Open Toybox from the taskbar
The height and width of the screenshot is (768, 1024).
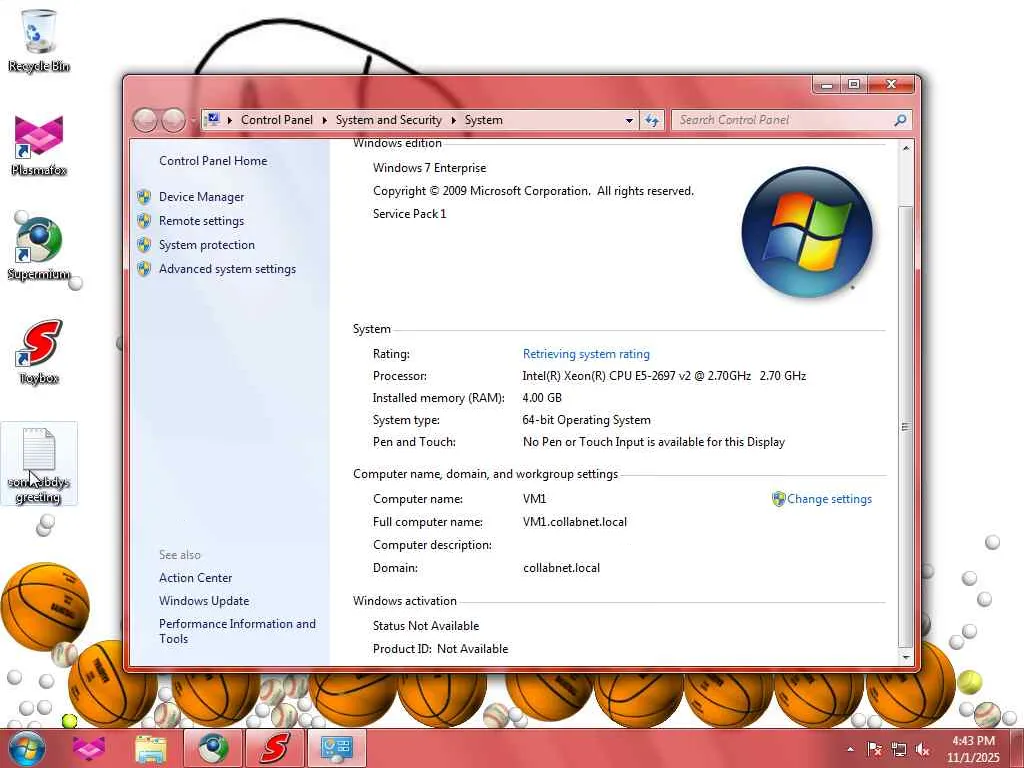coord(274,748)
